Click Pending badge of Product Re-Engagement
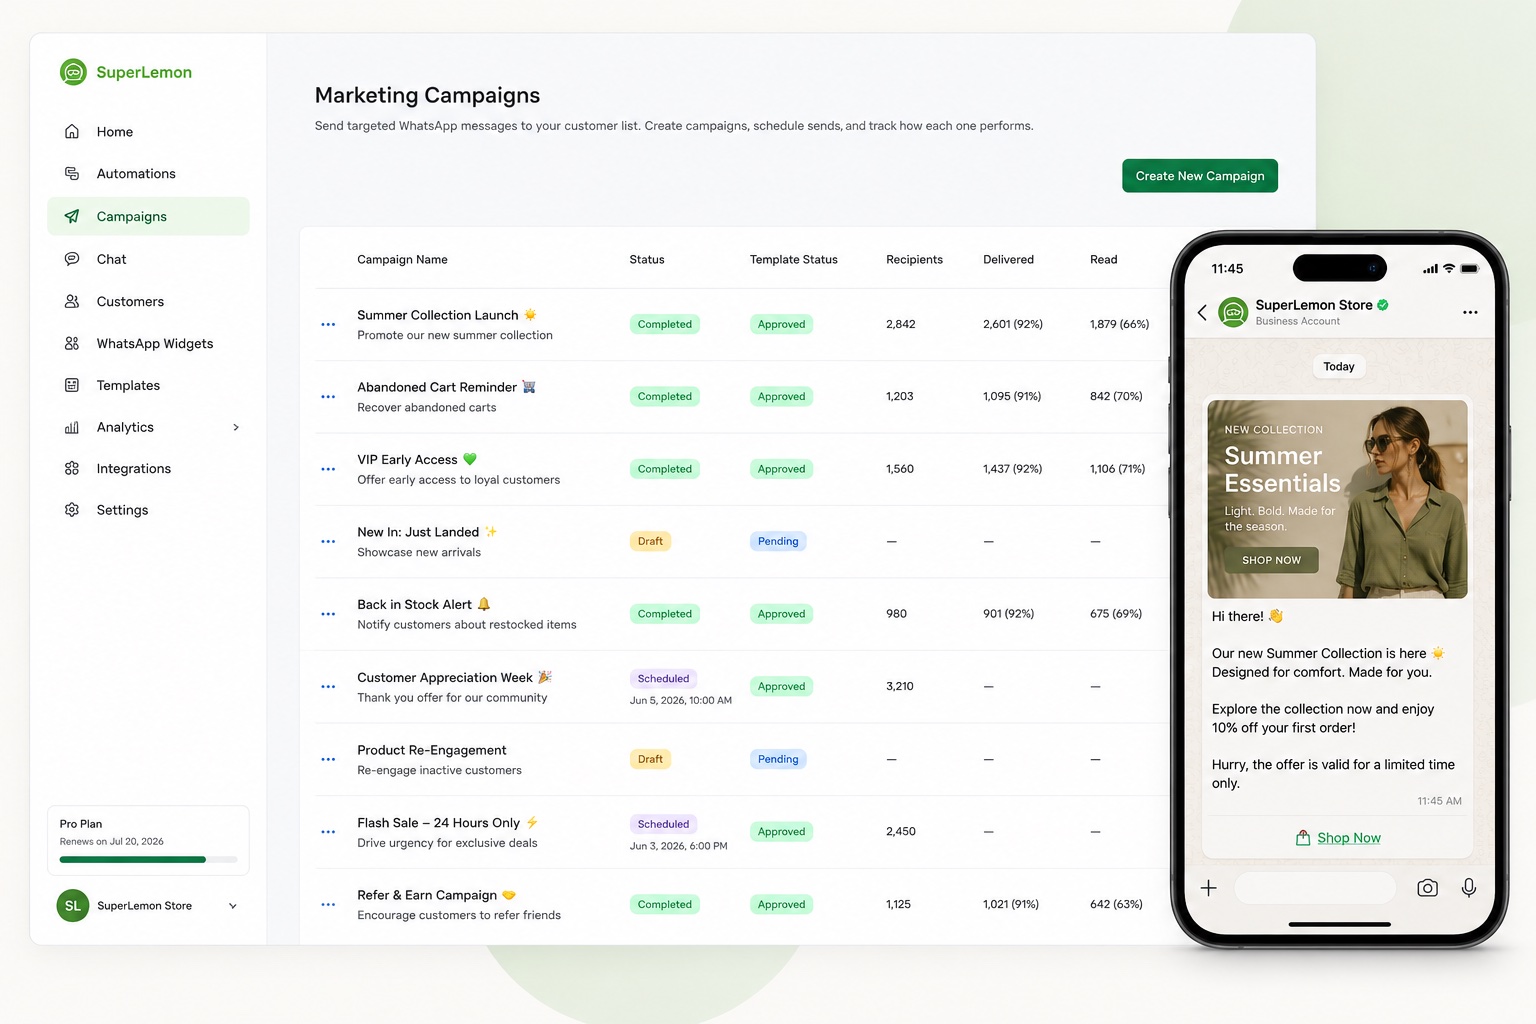Image resolution: width=1536 pixels, height=1024 pixels. click(x=778, y=759)
